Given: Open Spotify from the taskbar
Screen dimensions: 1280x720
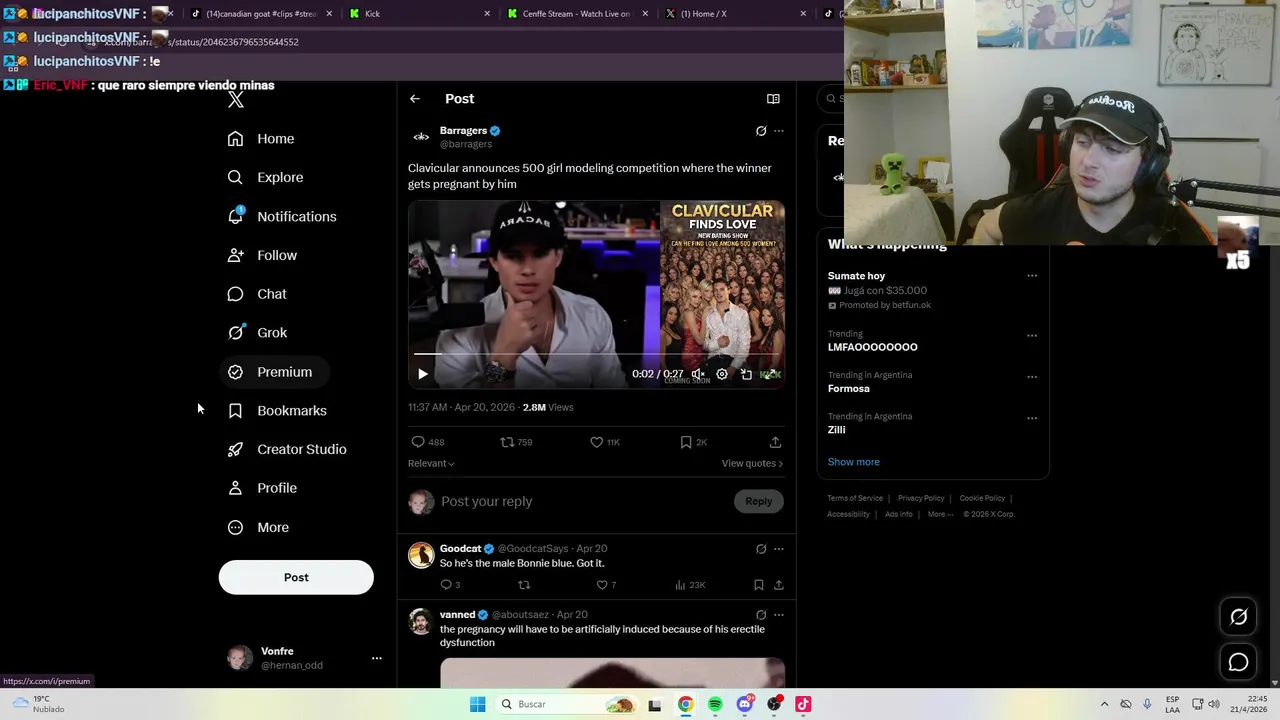Looking at the screenshot, I should (x=715, y=704).
